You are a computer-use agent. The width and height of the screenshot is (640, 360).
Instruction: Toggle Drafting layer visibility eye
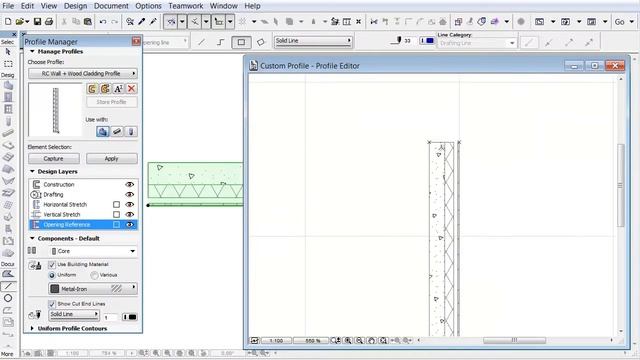pyautogui.click(x=130, y=195)
